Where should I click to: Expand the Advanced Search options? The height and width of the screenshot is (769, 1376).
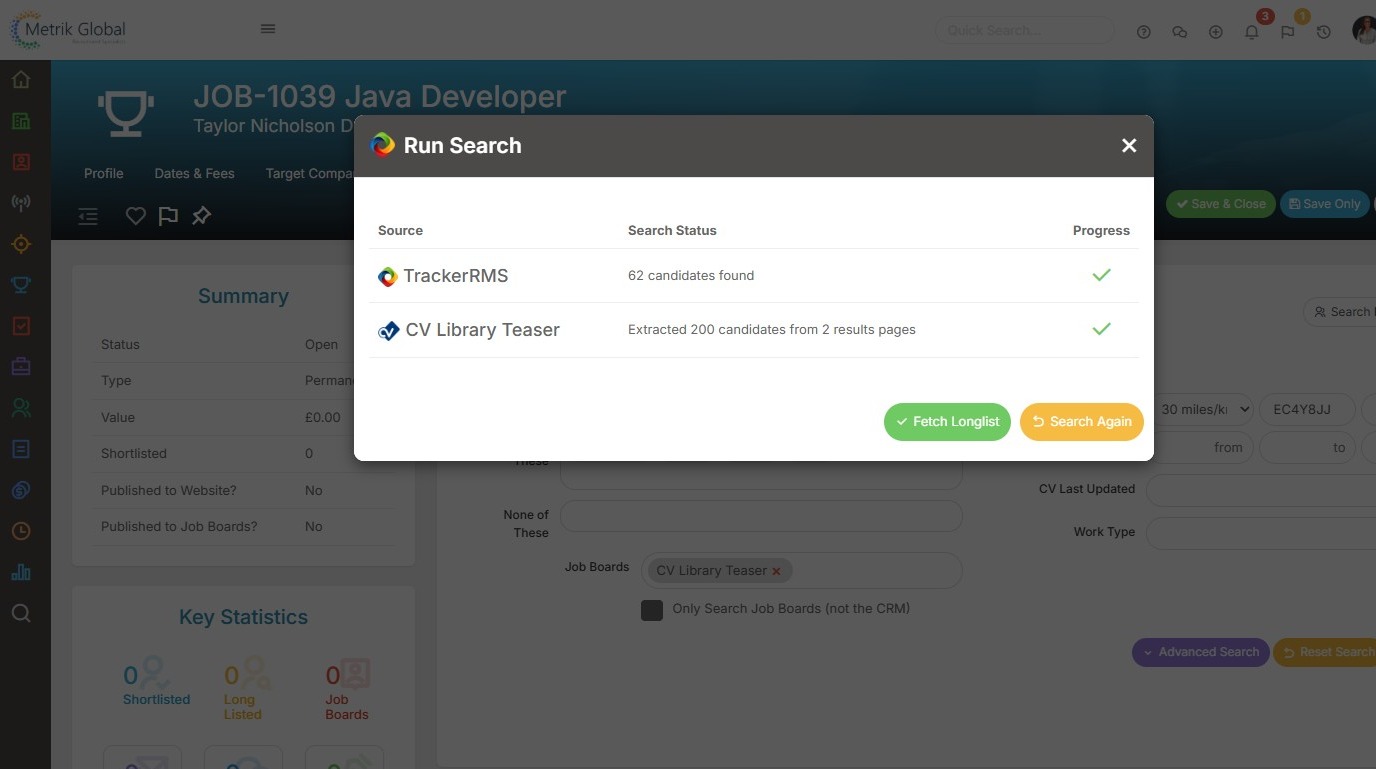[1200, 652]
